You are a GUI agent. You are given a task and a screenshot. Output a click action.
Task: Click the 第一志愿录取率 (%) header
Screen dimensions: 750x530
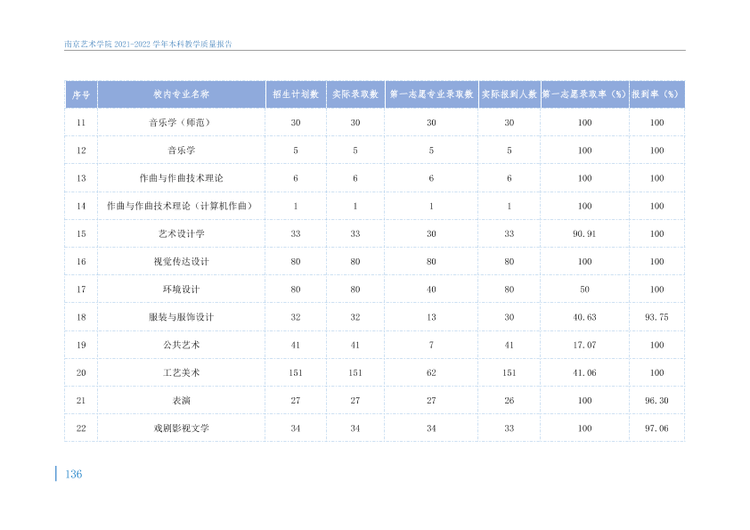[x=585, y=95]
